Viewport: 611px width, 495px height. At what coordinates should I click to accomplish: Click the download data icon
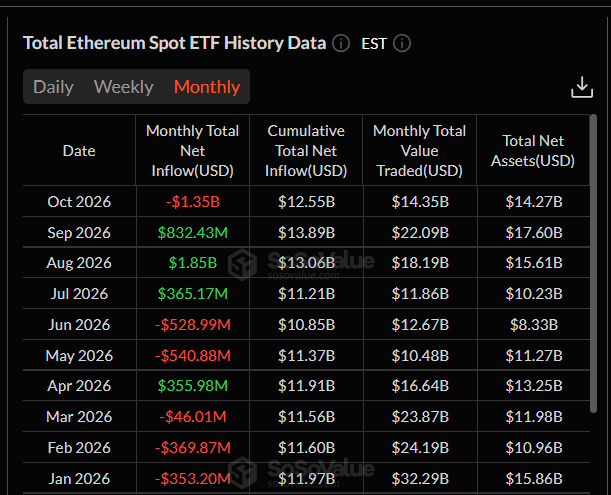[x=582, y=87]
